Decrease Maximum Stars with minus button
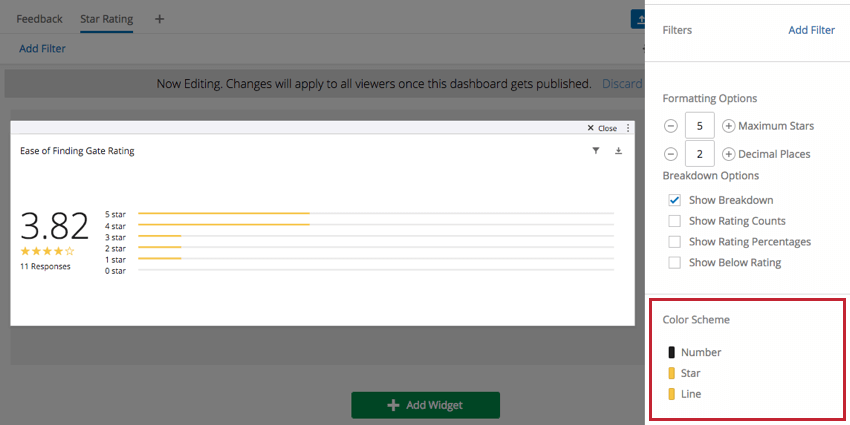The height and width of the screenshot is (425, 850). click(x=671, y=126)
